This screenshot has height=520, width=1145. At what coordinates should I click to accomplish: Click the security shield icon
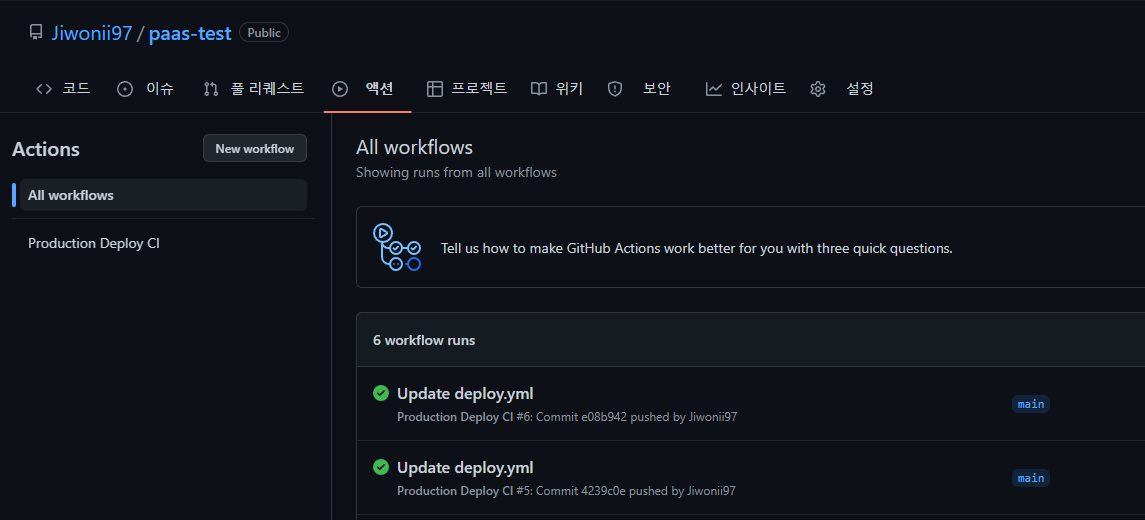coord(615,89)
